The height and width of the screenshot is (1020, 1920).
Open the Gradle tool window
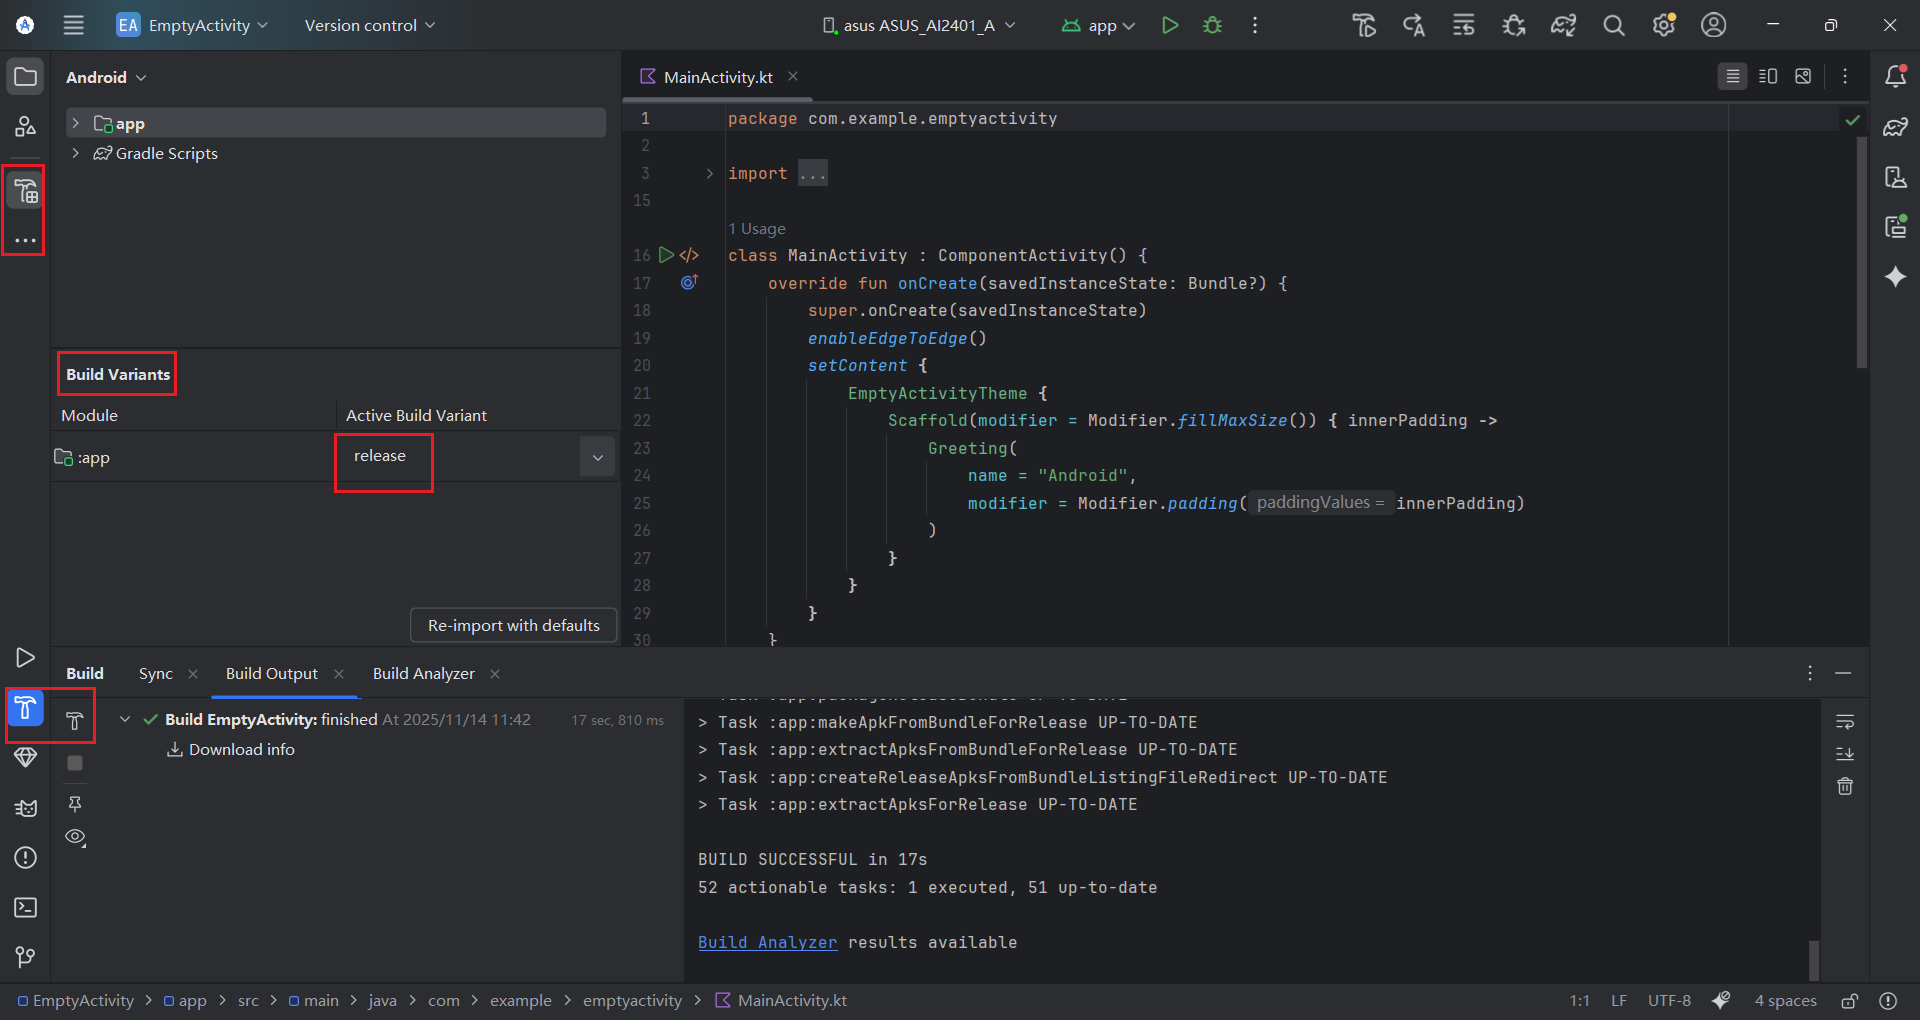point(1896,126)
